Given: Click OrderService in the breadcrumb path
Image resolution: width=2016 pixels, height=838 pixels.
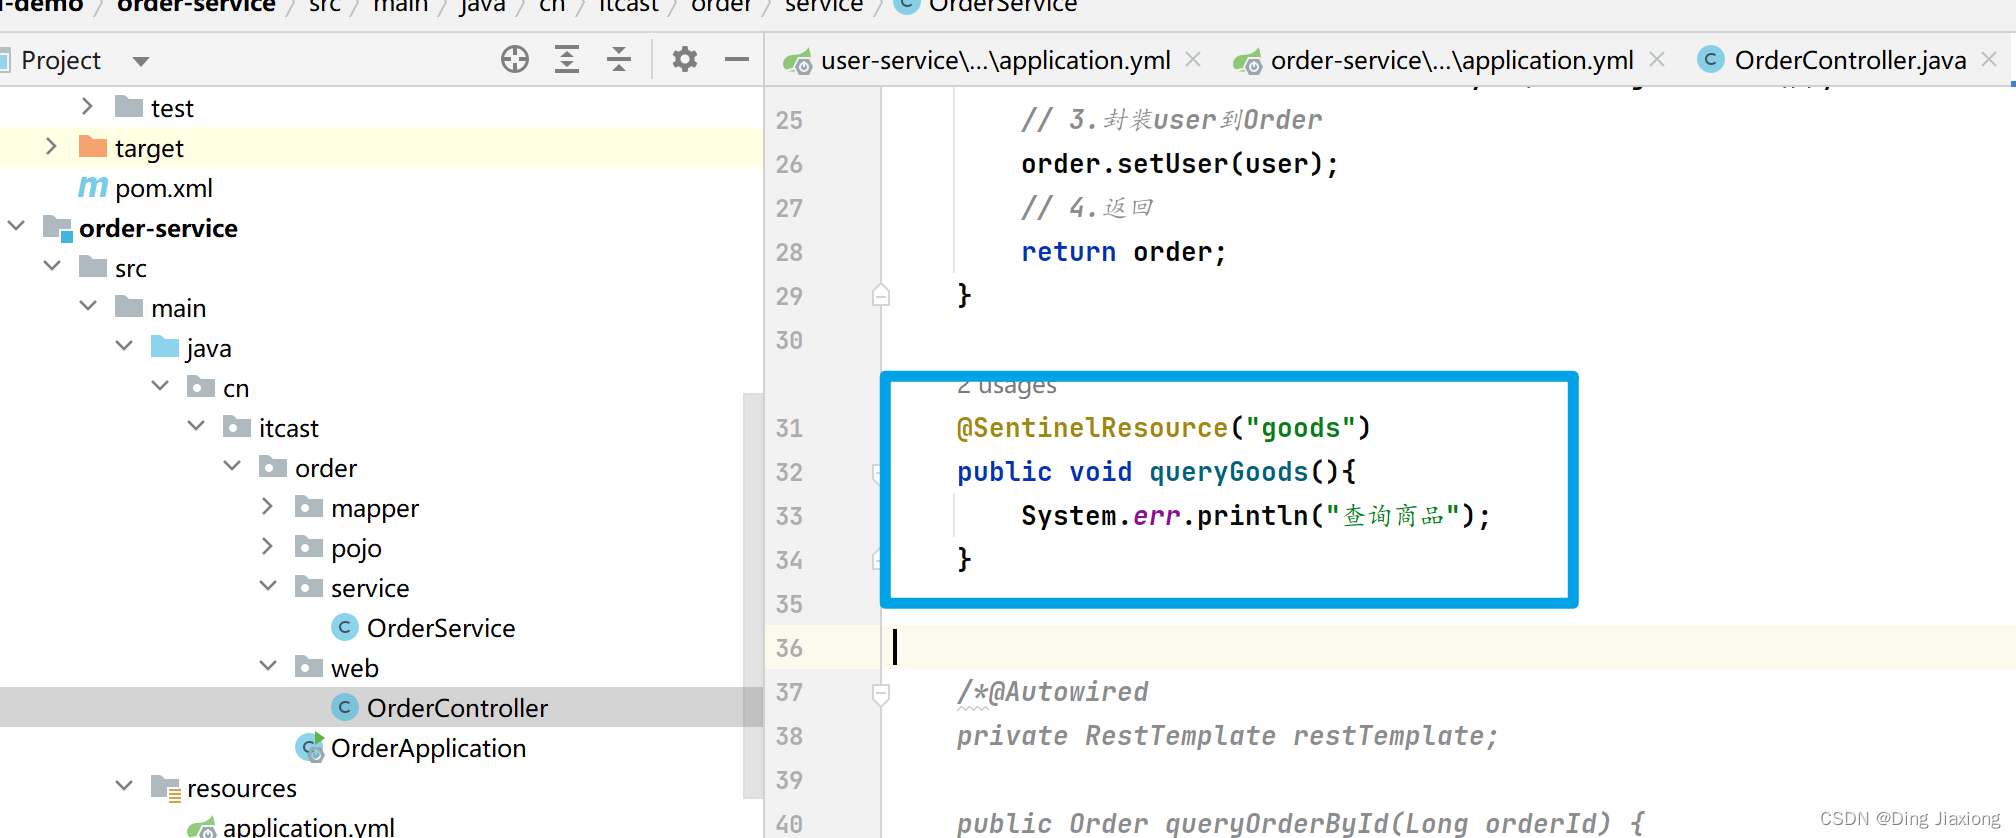Looking at the screenshot, I should point(1003,6).
